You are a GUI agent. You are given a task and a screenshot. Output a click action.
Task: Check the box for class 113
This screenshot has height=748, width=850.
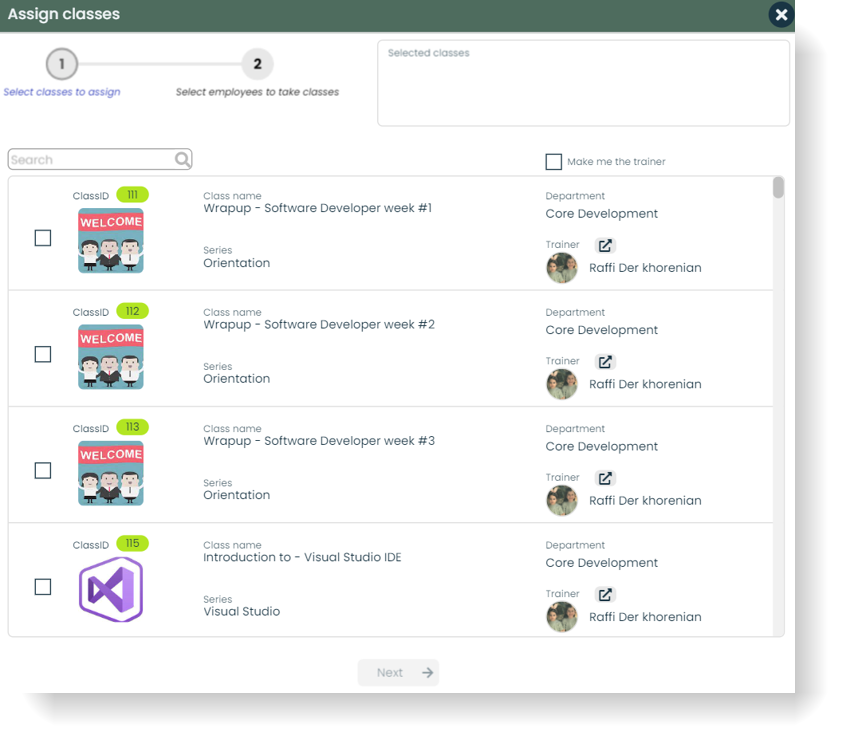click(43, 470)
